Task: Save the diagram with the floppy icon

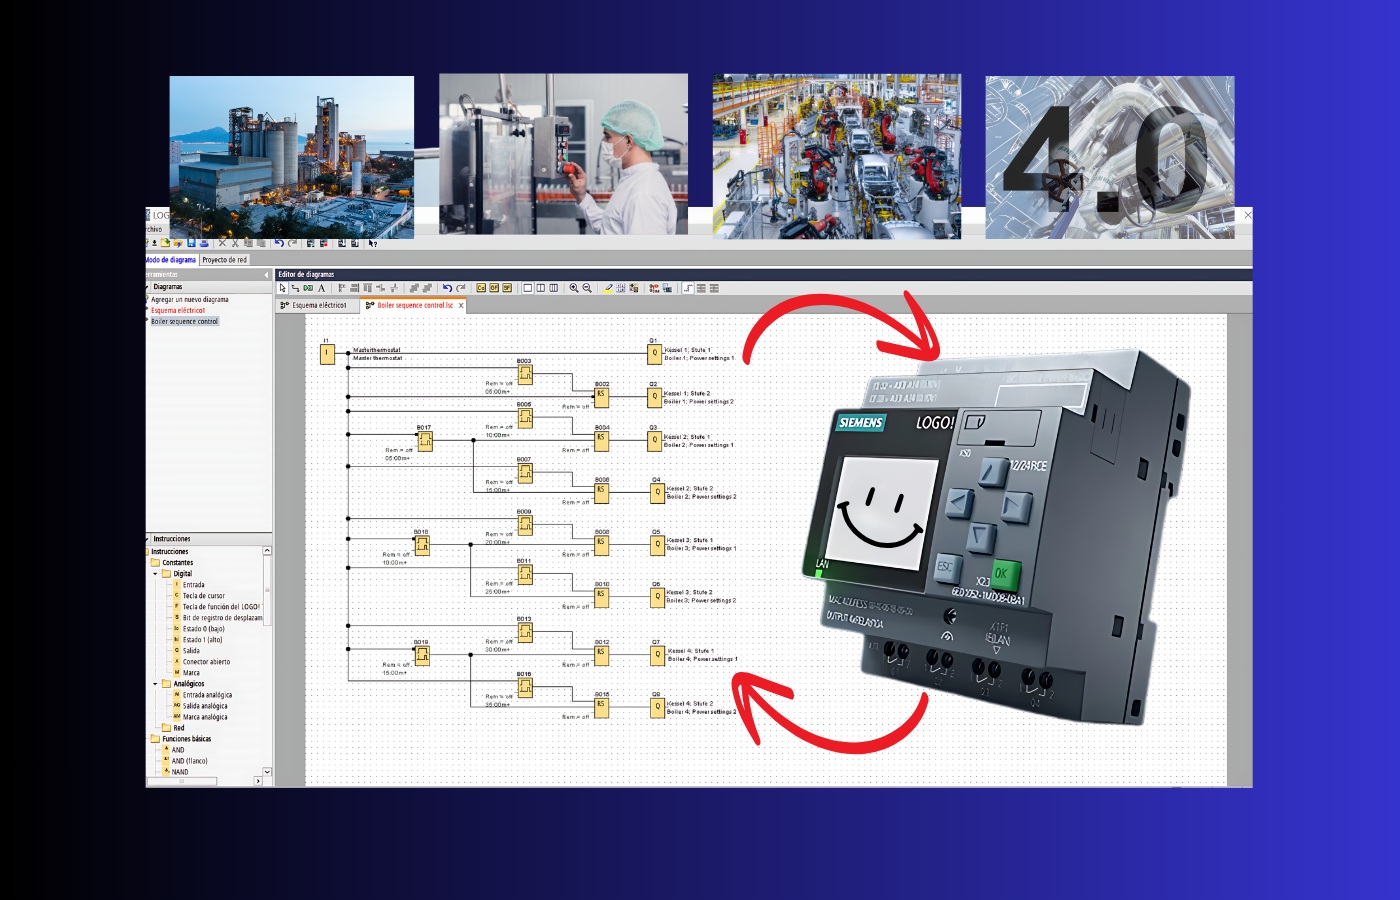Action: 191,243
